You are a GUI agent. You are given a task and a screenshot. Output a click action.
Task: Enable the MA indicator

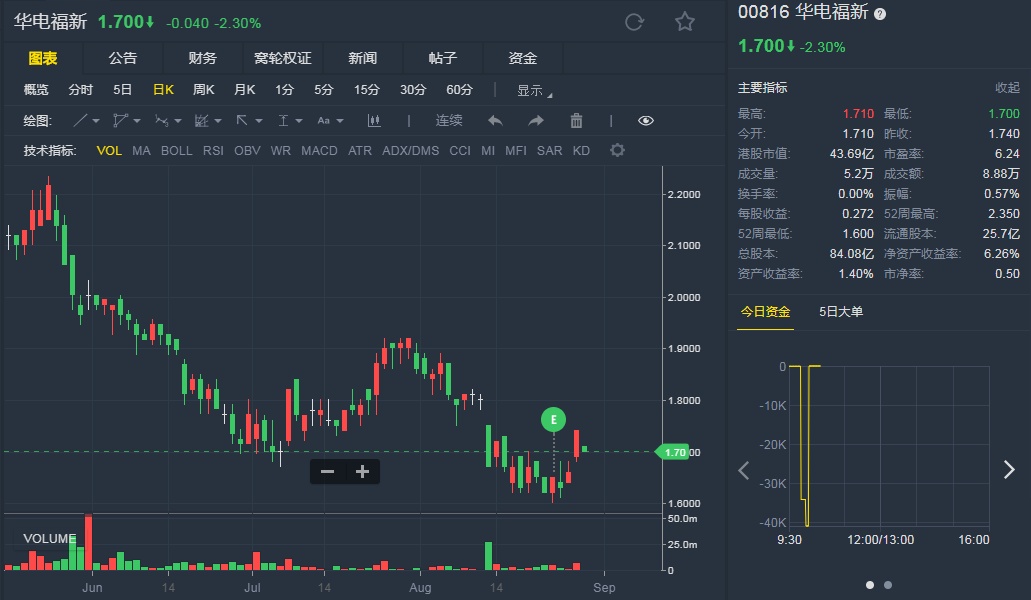141,150
